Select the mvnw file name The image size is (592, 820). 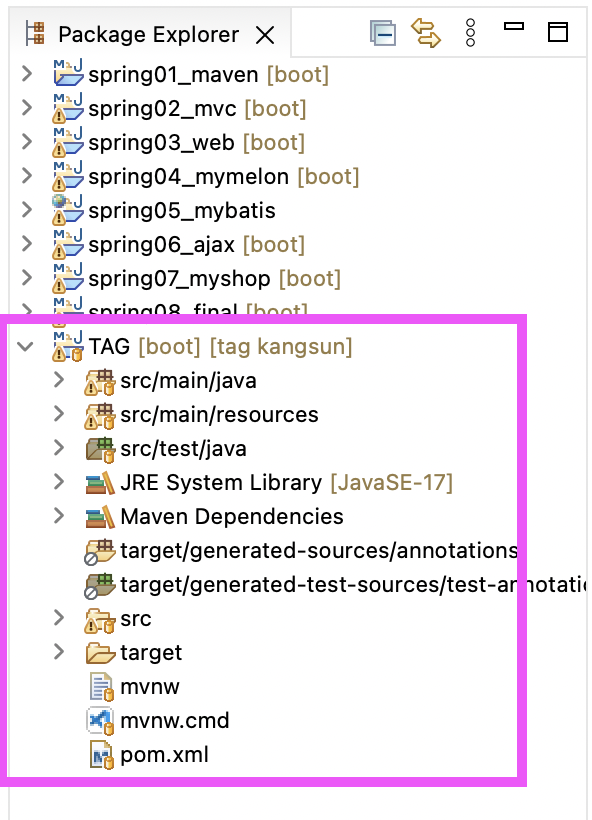(x=150, y=687)
